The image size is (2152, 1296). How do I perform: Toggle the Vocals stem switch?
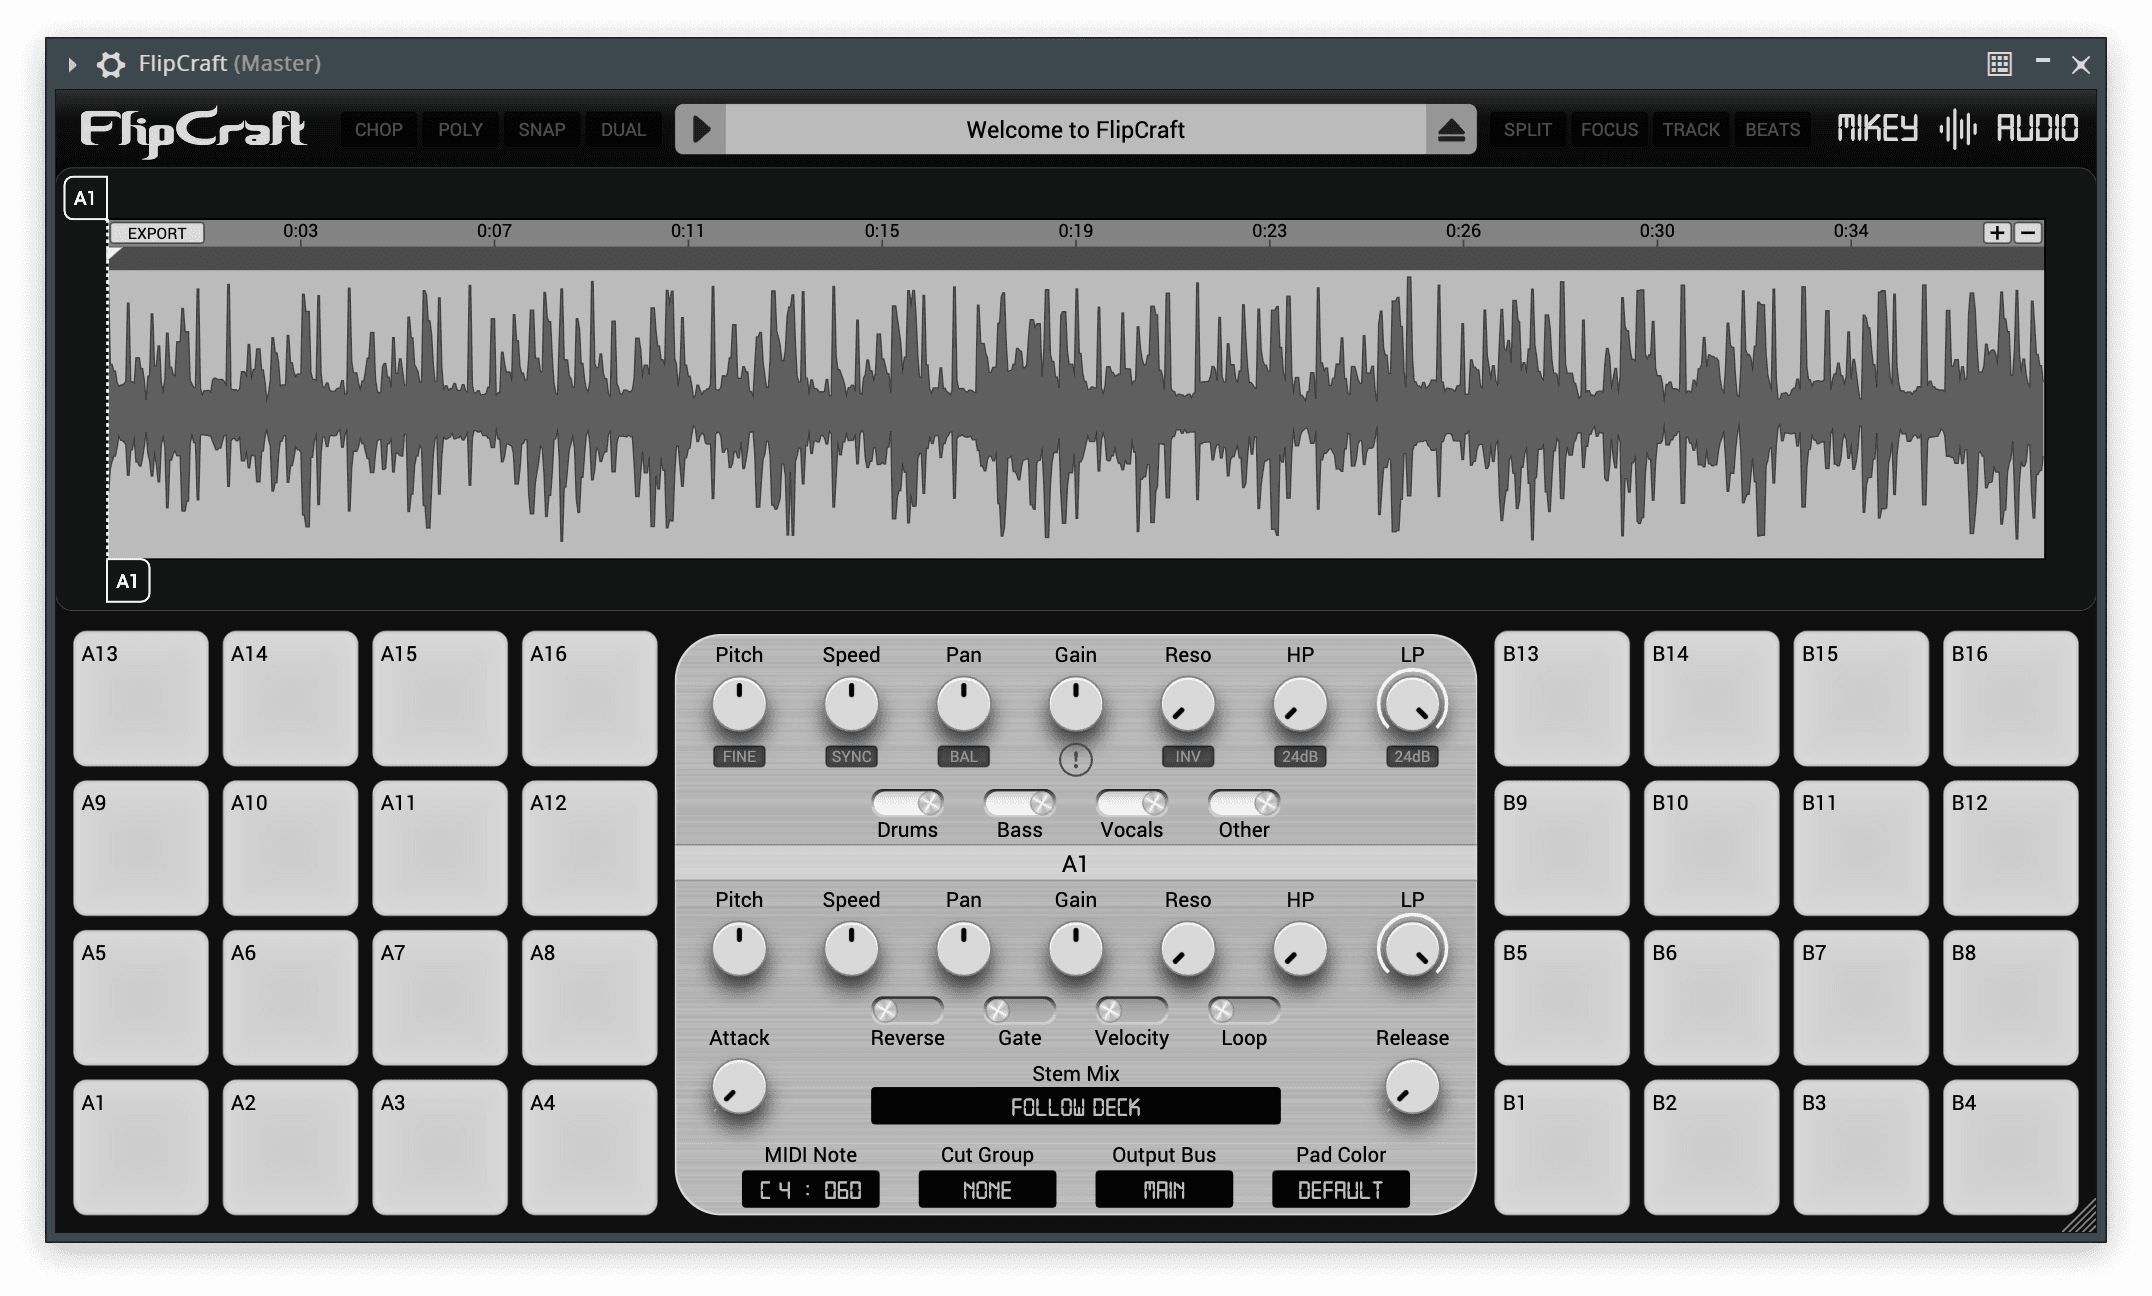[x=1131, y=803]
